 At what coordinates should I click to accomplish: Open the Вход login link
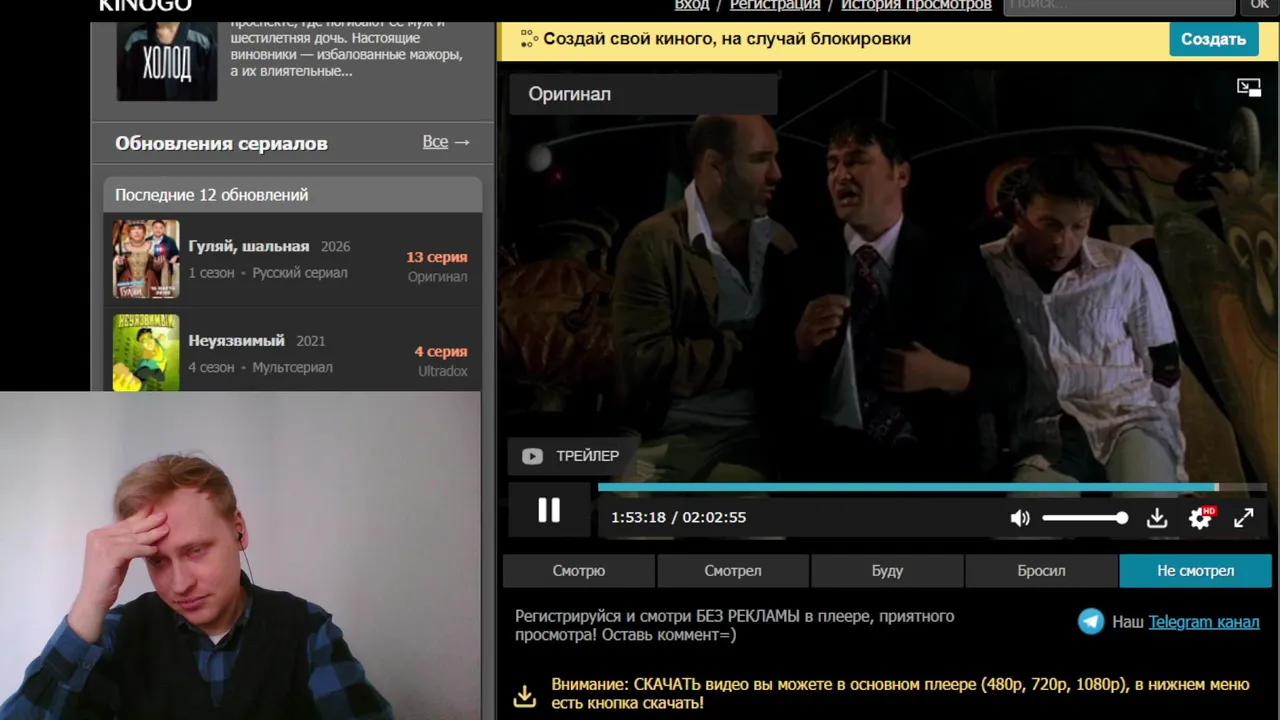692,5
